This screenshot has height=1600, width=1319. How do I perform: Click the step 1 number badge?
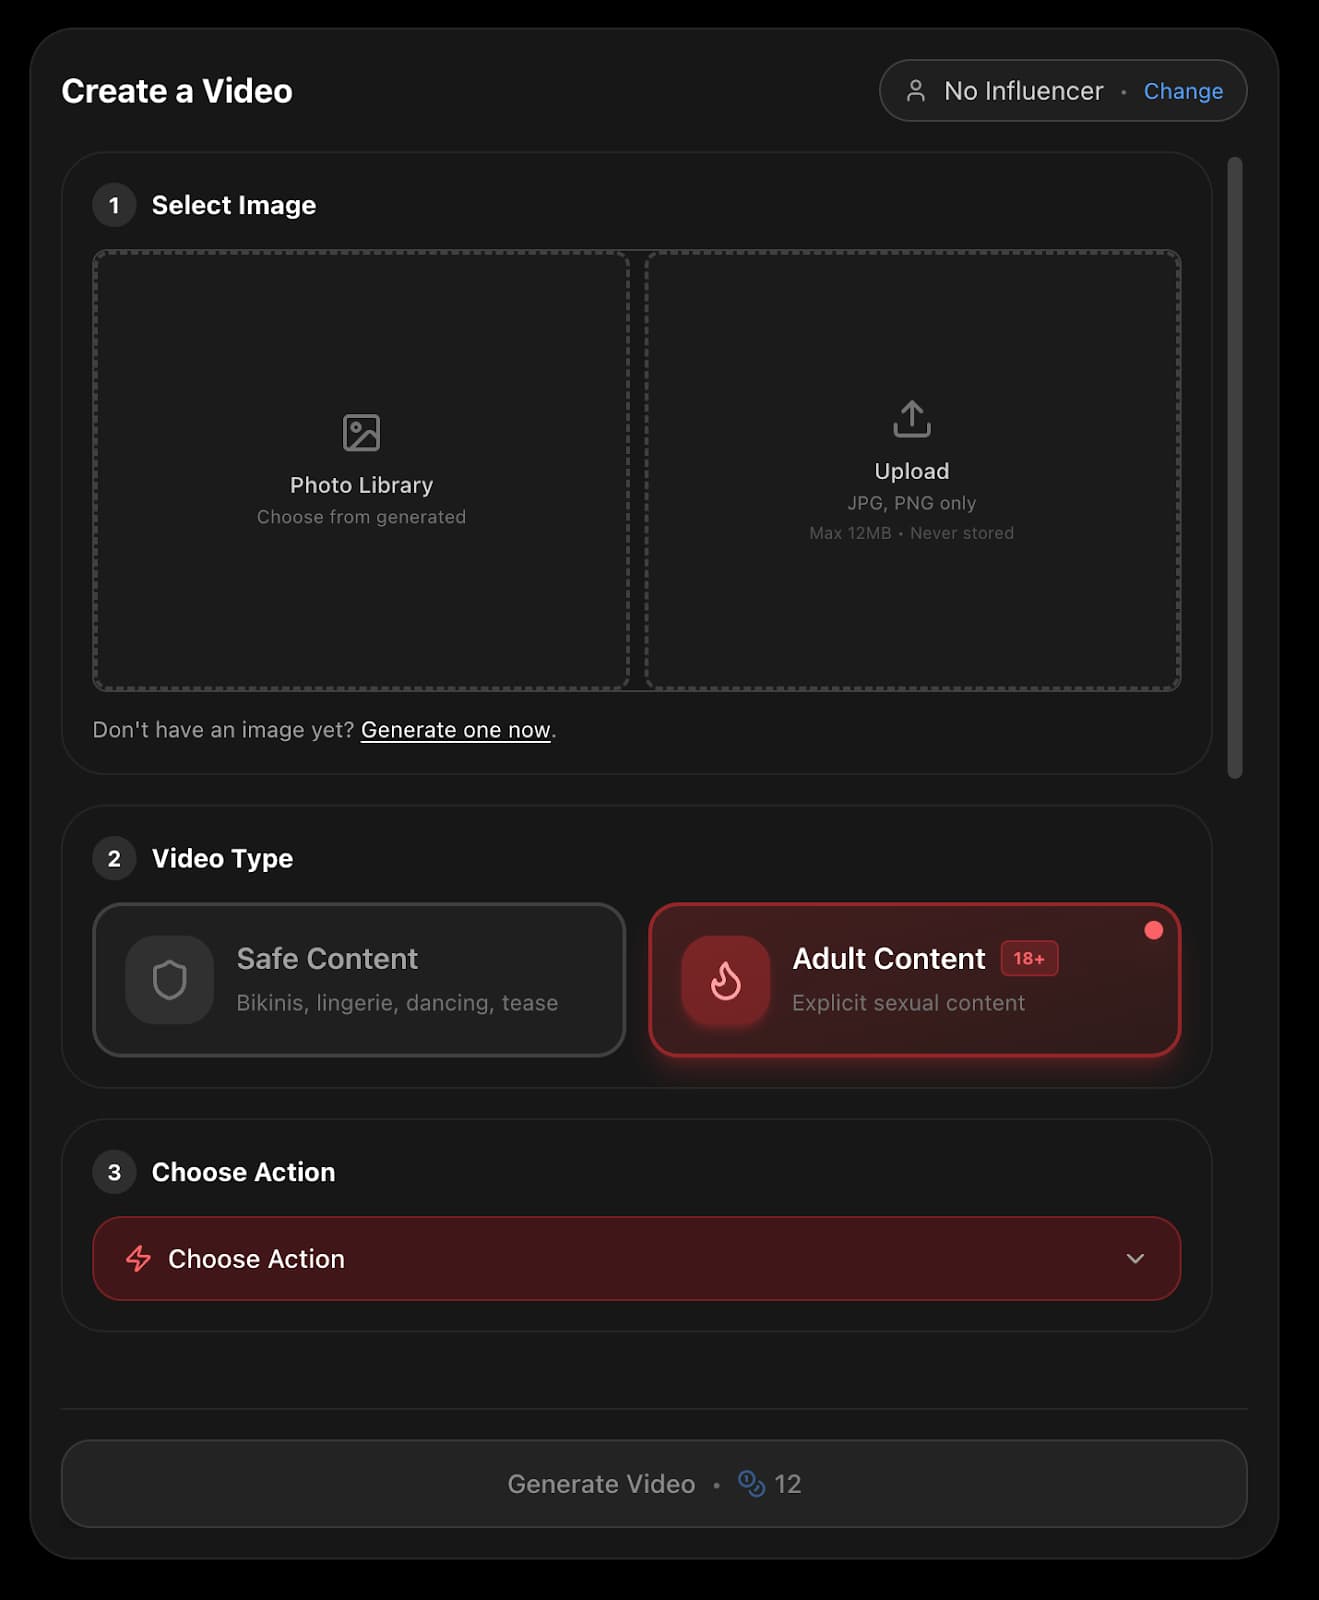[x=114, y=205]
